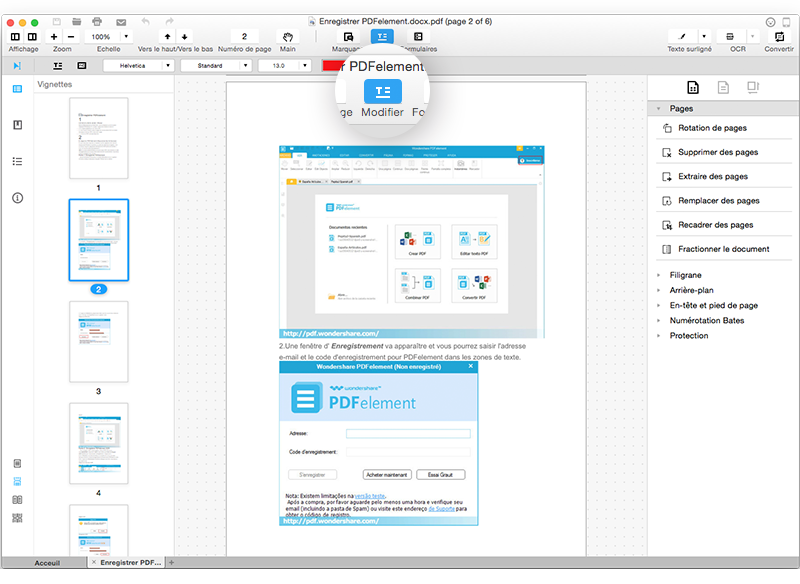Image resolution: width=800 pixels, height=584 pixels.
Task: Go to the previous page with up arrow
Action: [167, 37]
